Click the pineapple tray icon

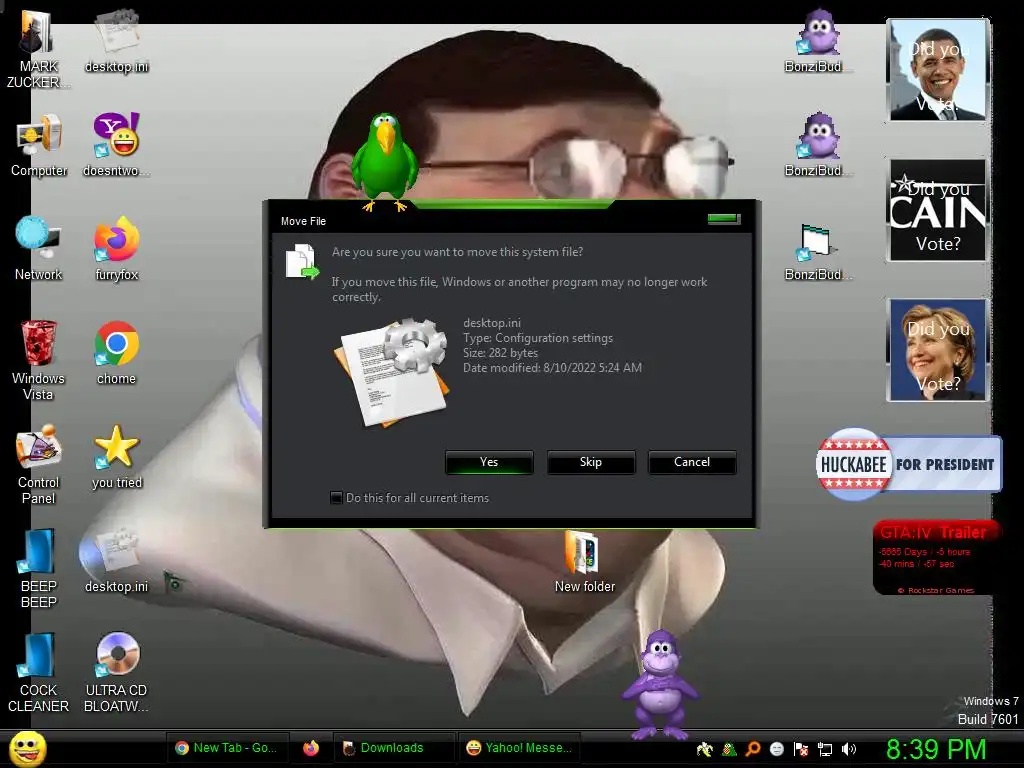click(729, 749)
